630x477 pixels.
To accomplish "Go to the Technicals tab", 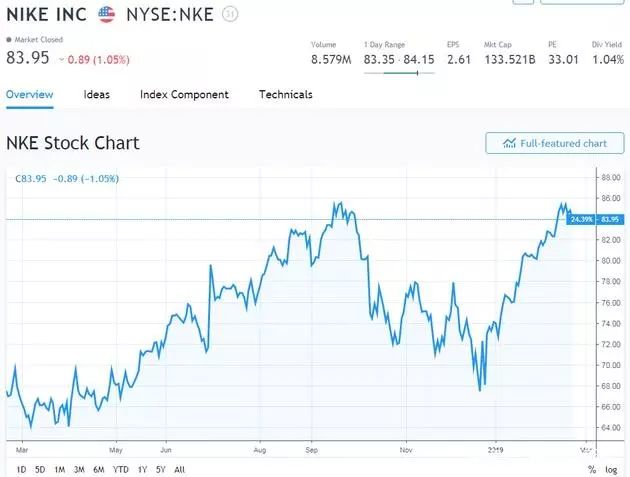I will coord(285,95).
